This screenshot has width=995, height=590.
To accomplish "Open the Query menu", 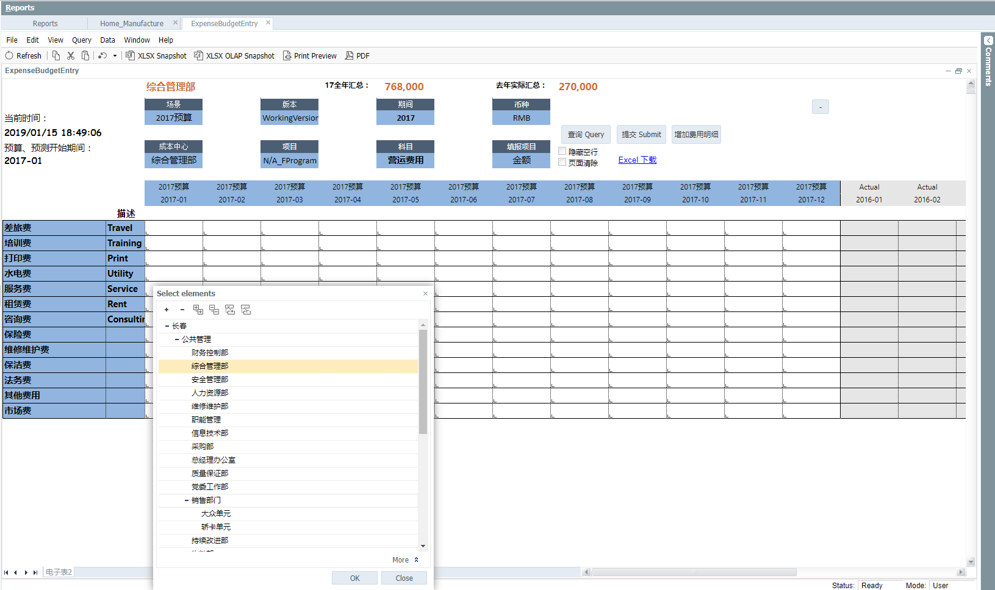I will click(81, 40).
